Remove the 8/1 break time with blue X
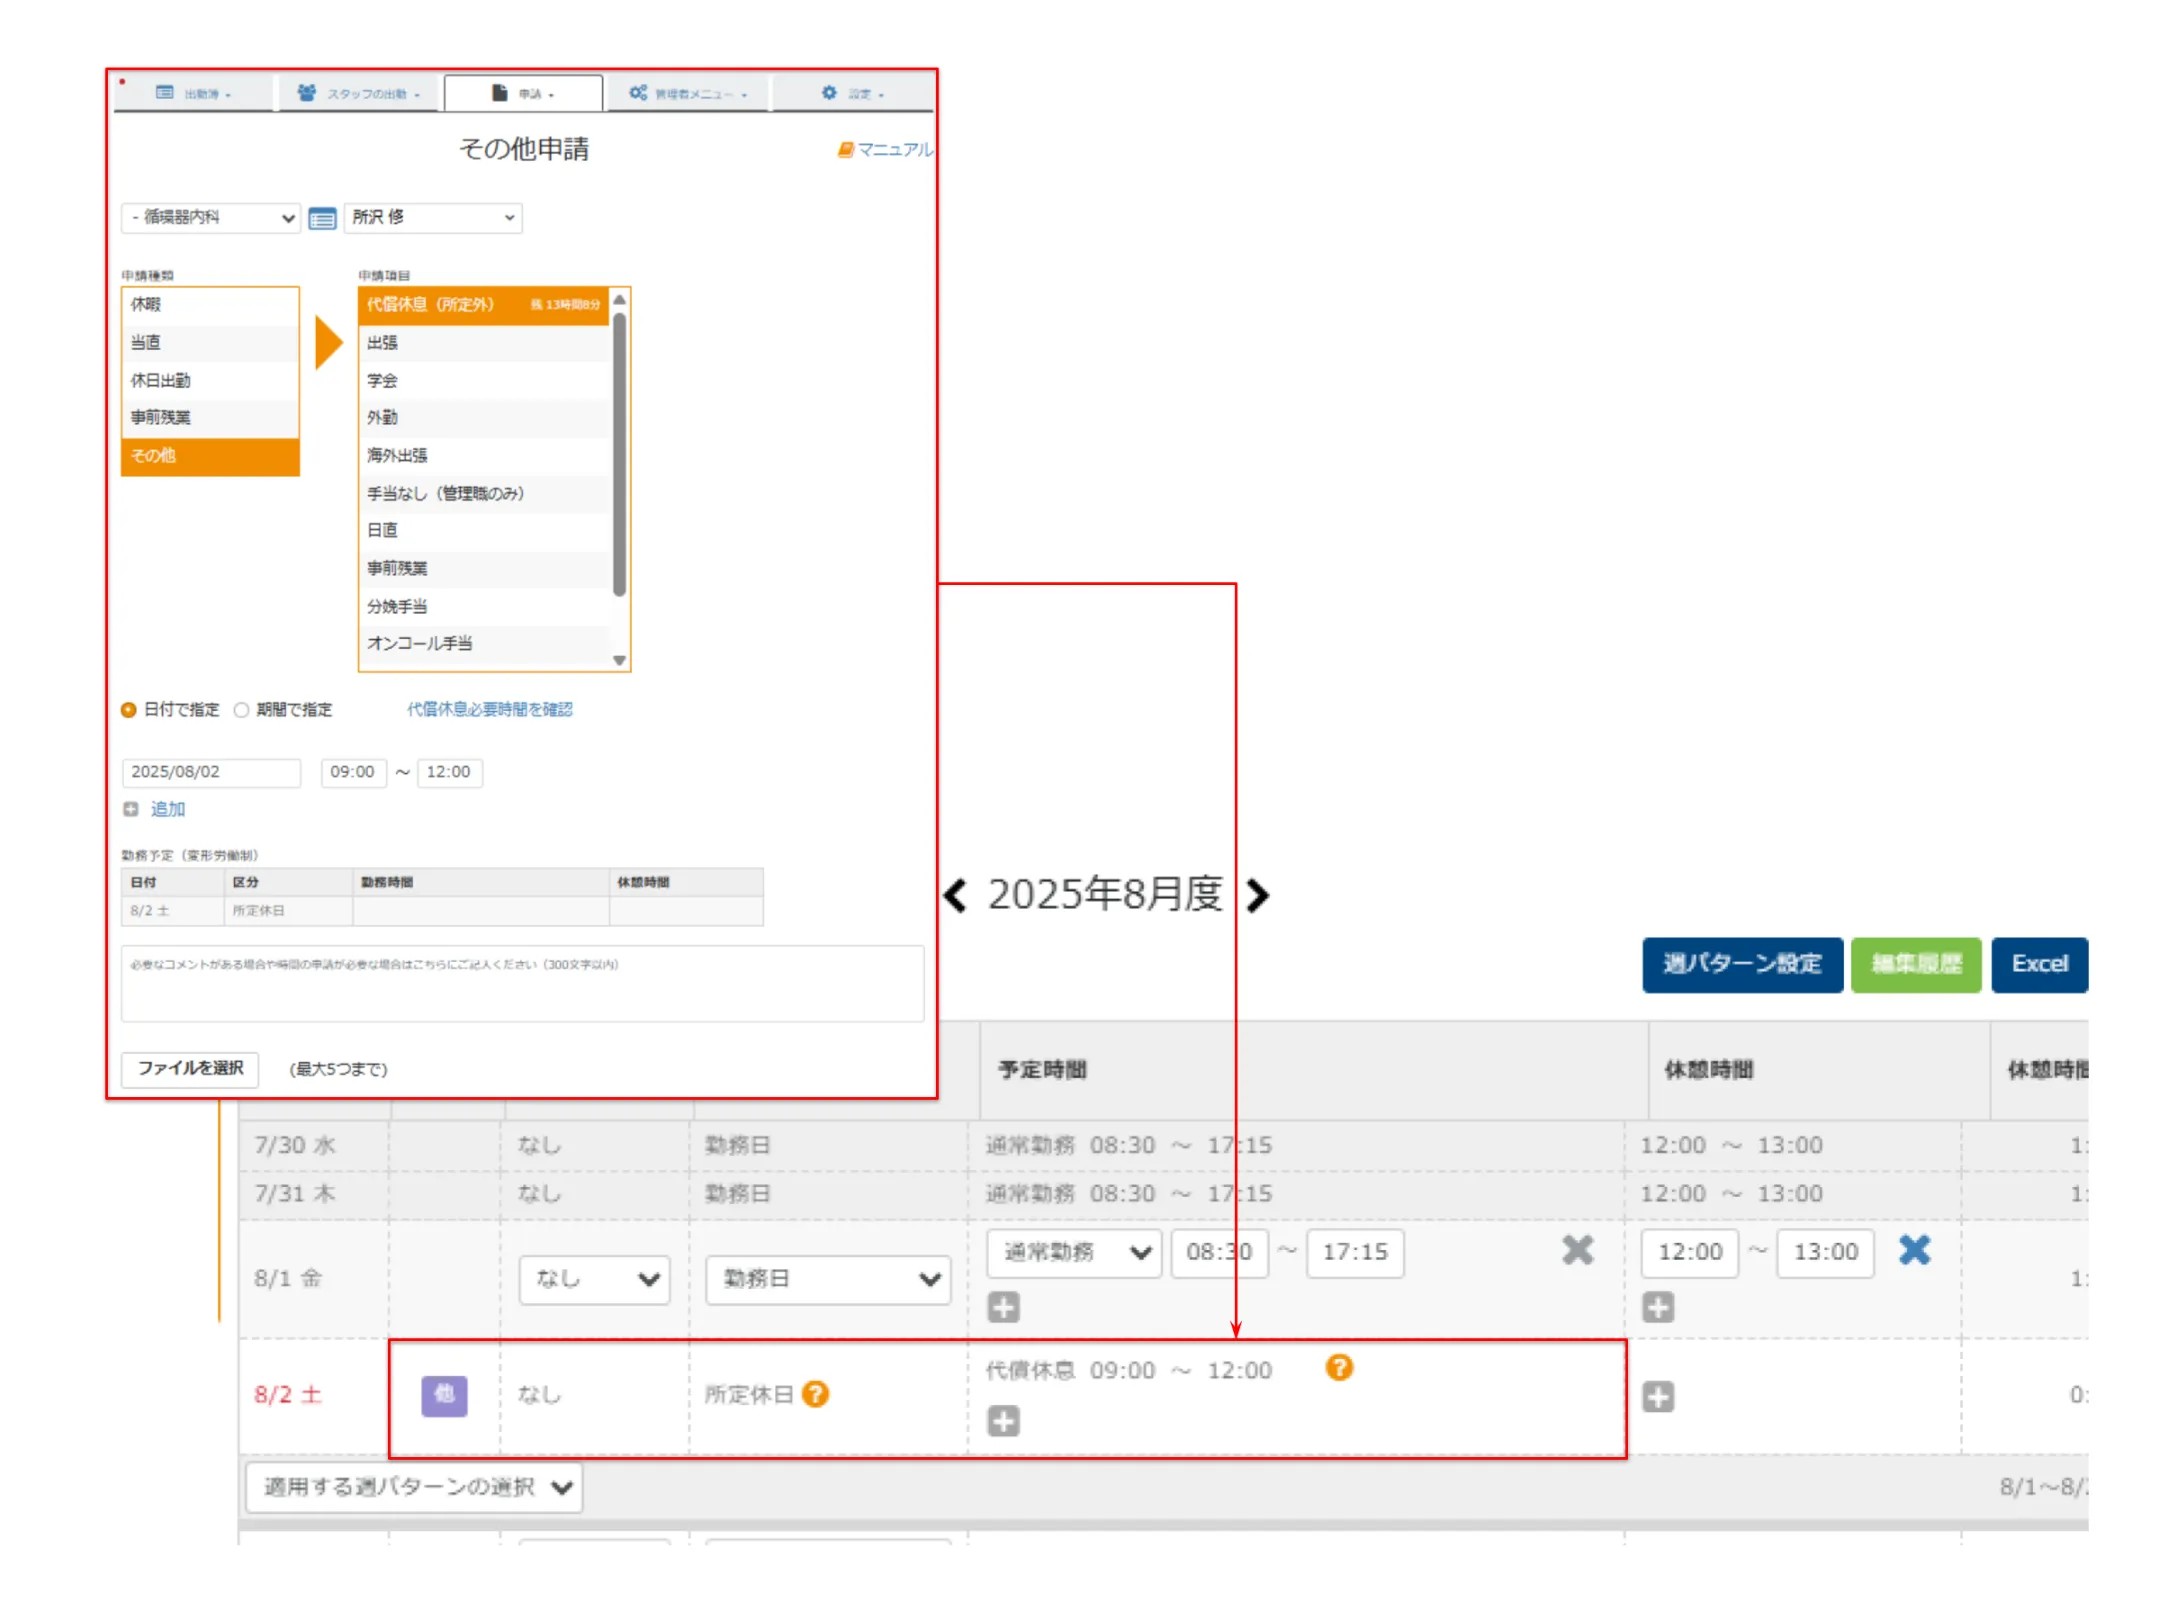This screenshot has width=2160, height=1620. [x=1913, y=1250]
